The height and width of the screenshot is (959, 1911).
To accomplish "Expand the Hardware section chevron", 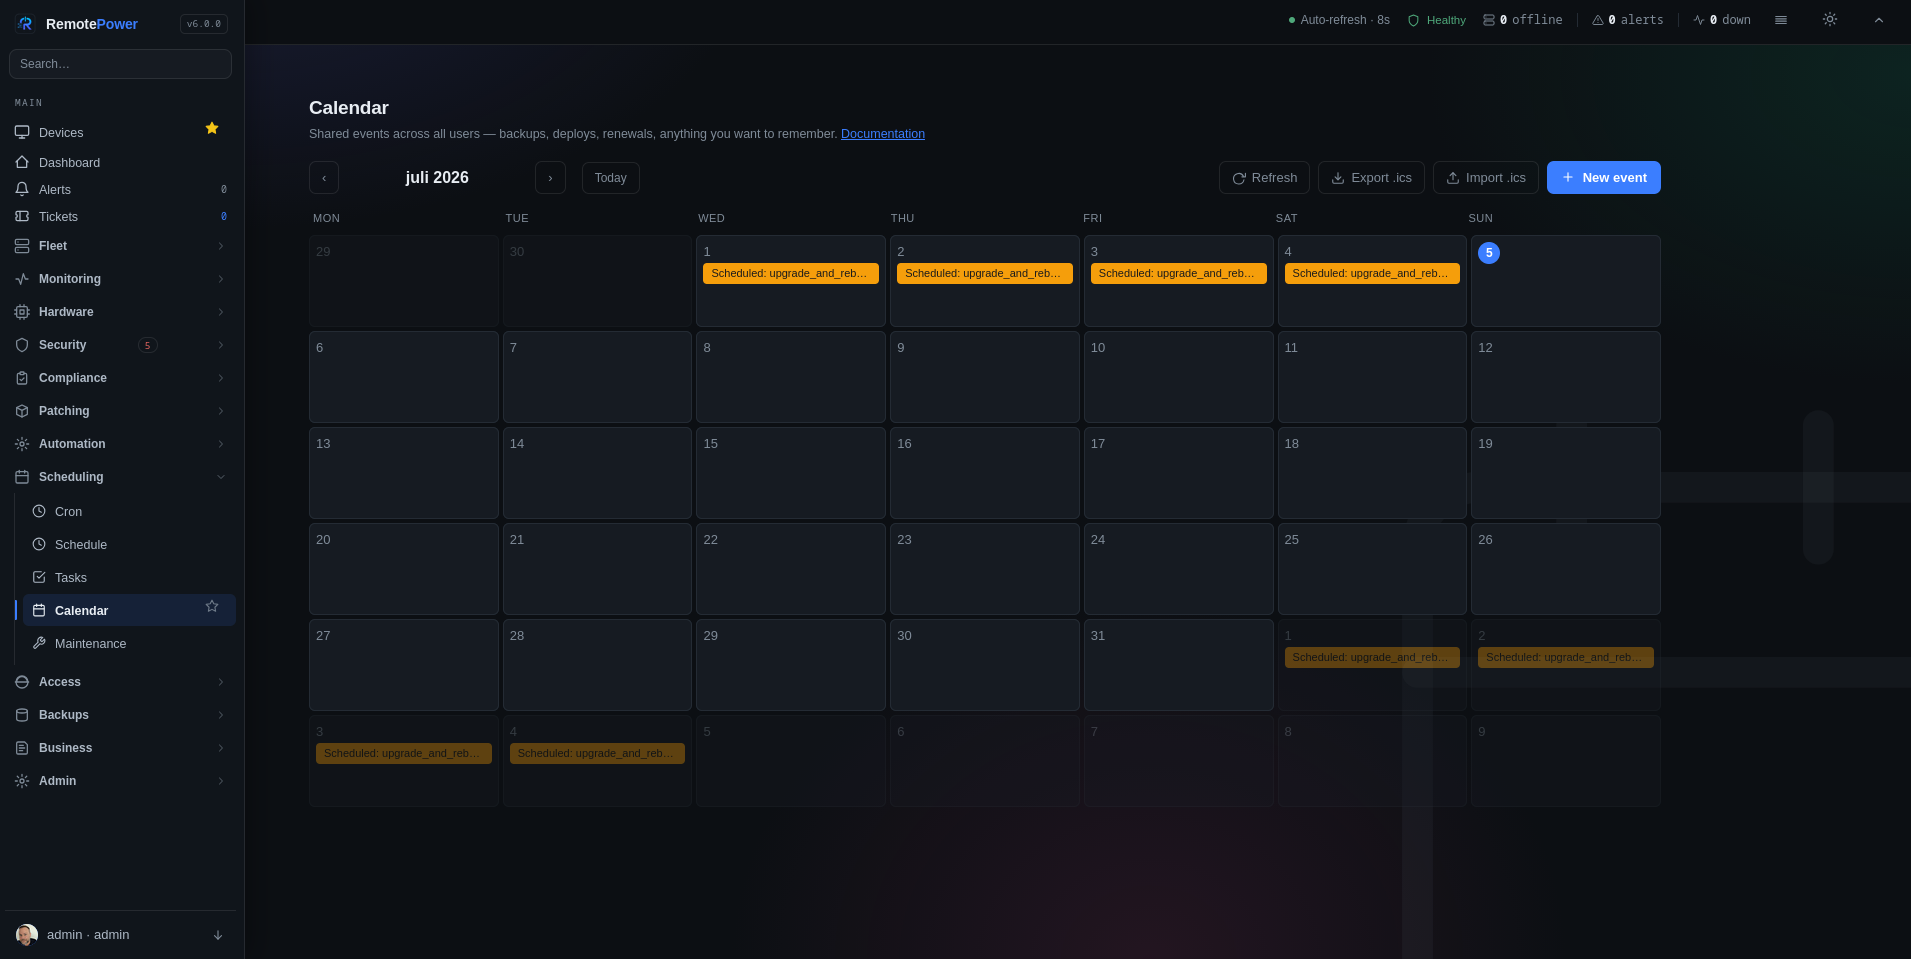I will (x=221, y=312).
